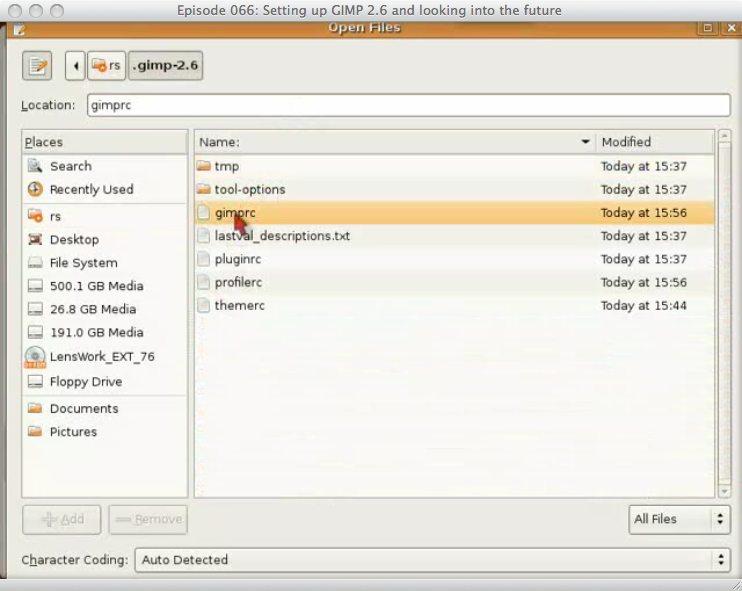Select the tmp folder row
The image size is (742, 591).
click(x=454, y=166)
